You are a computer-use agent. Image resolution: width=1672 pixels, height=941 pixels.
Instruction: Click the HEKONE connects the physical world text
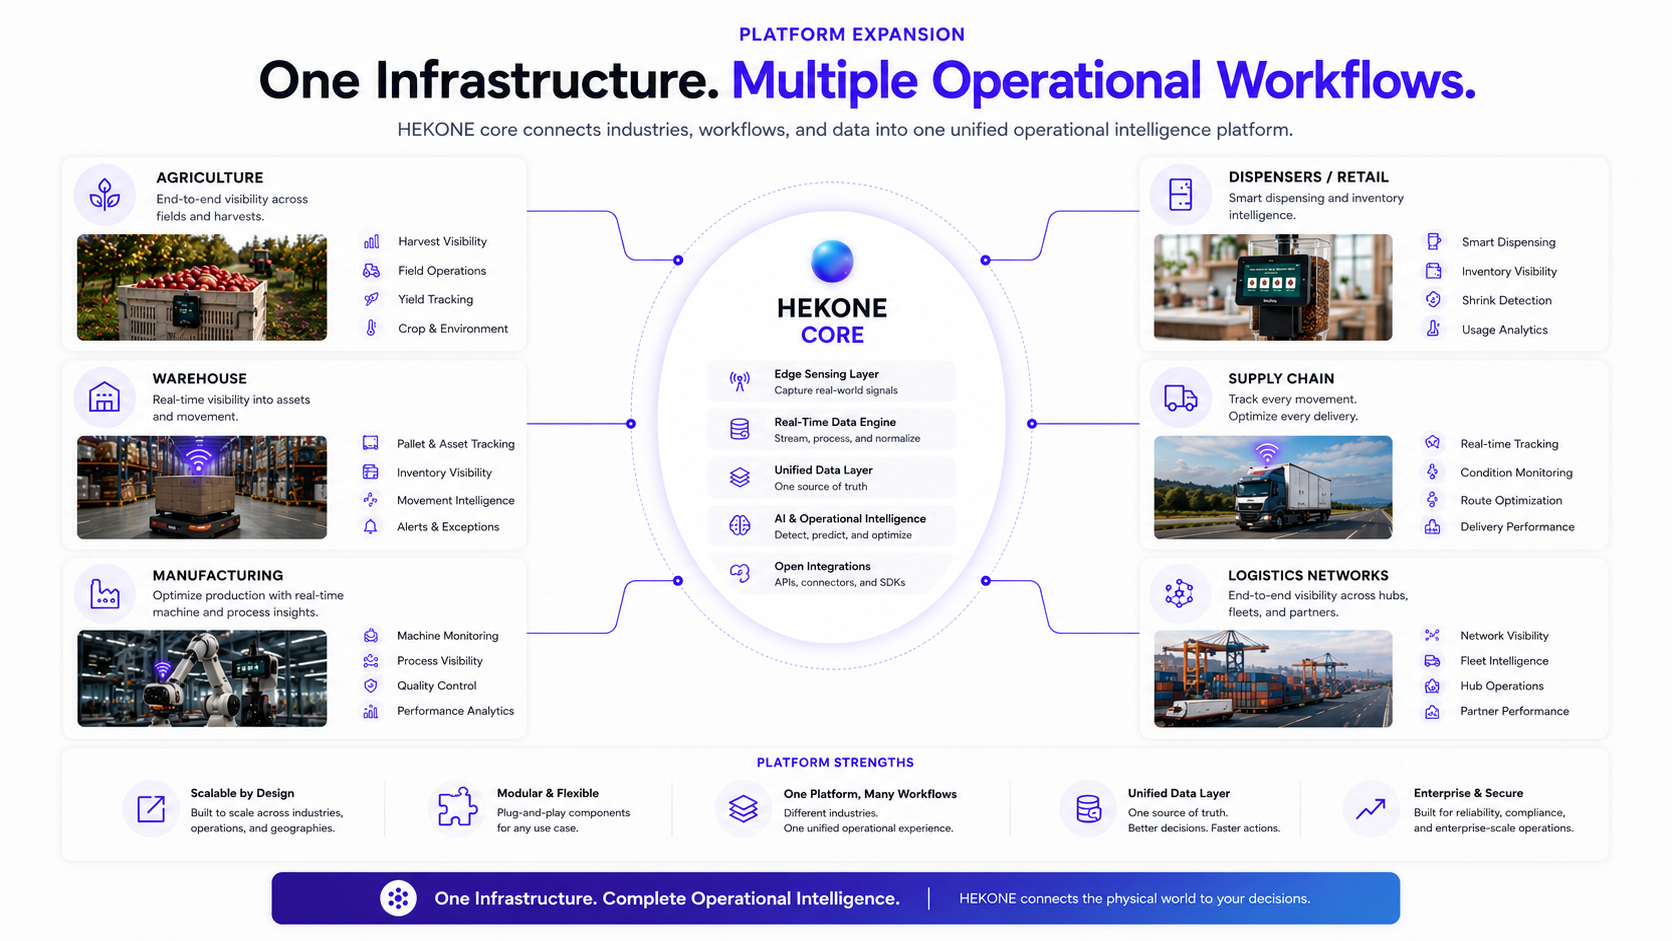[1134, 898]
